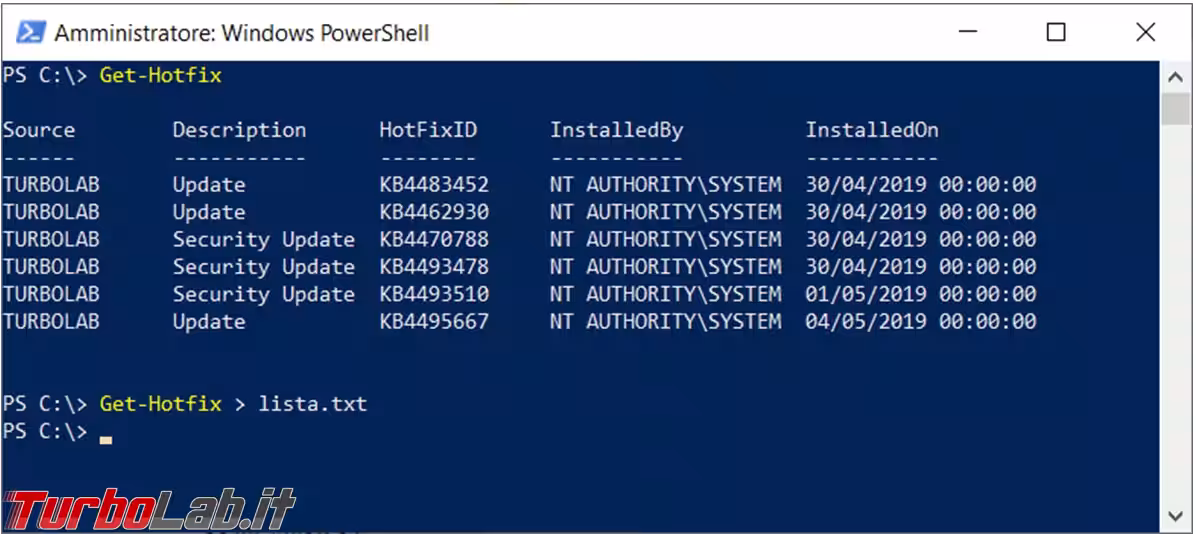Click the TurboLab.it watermark logo

click(150, 509)
